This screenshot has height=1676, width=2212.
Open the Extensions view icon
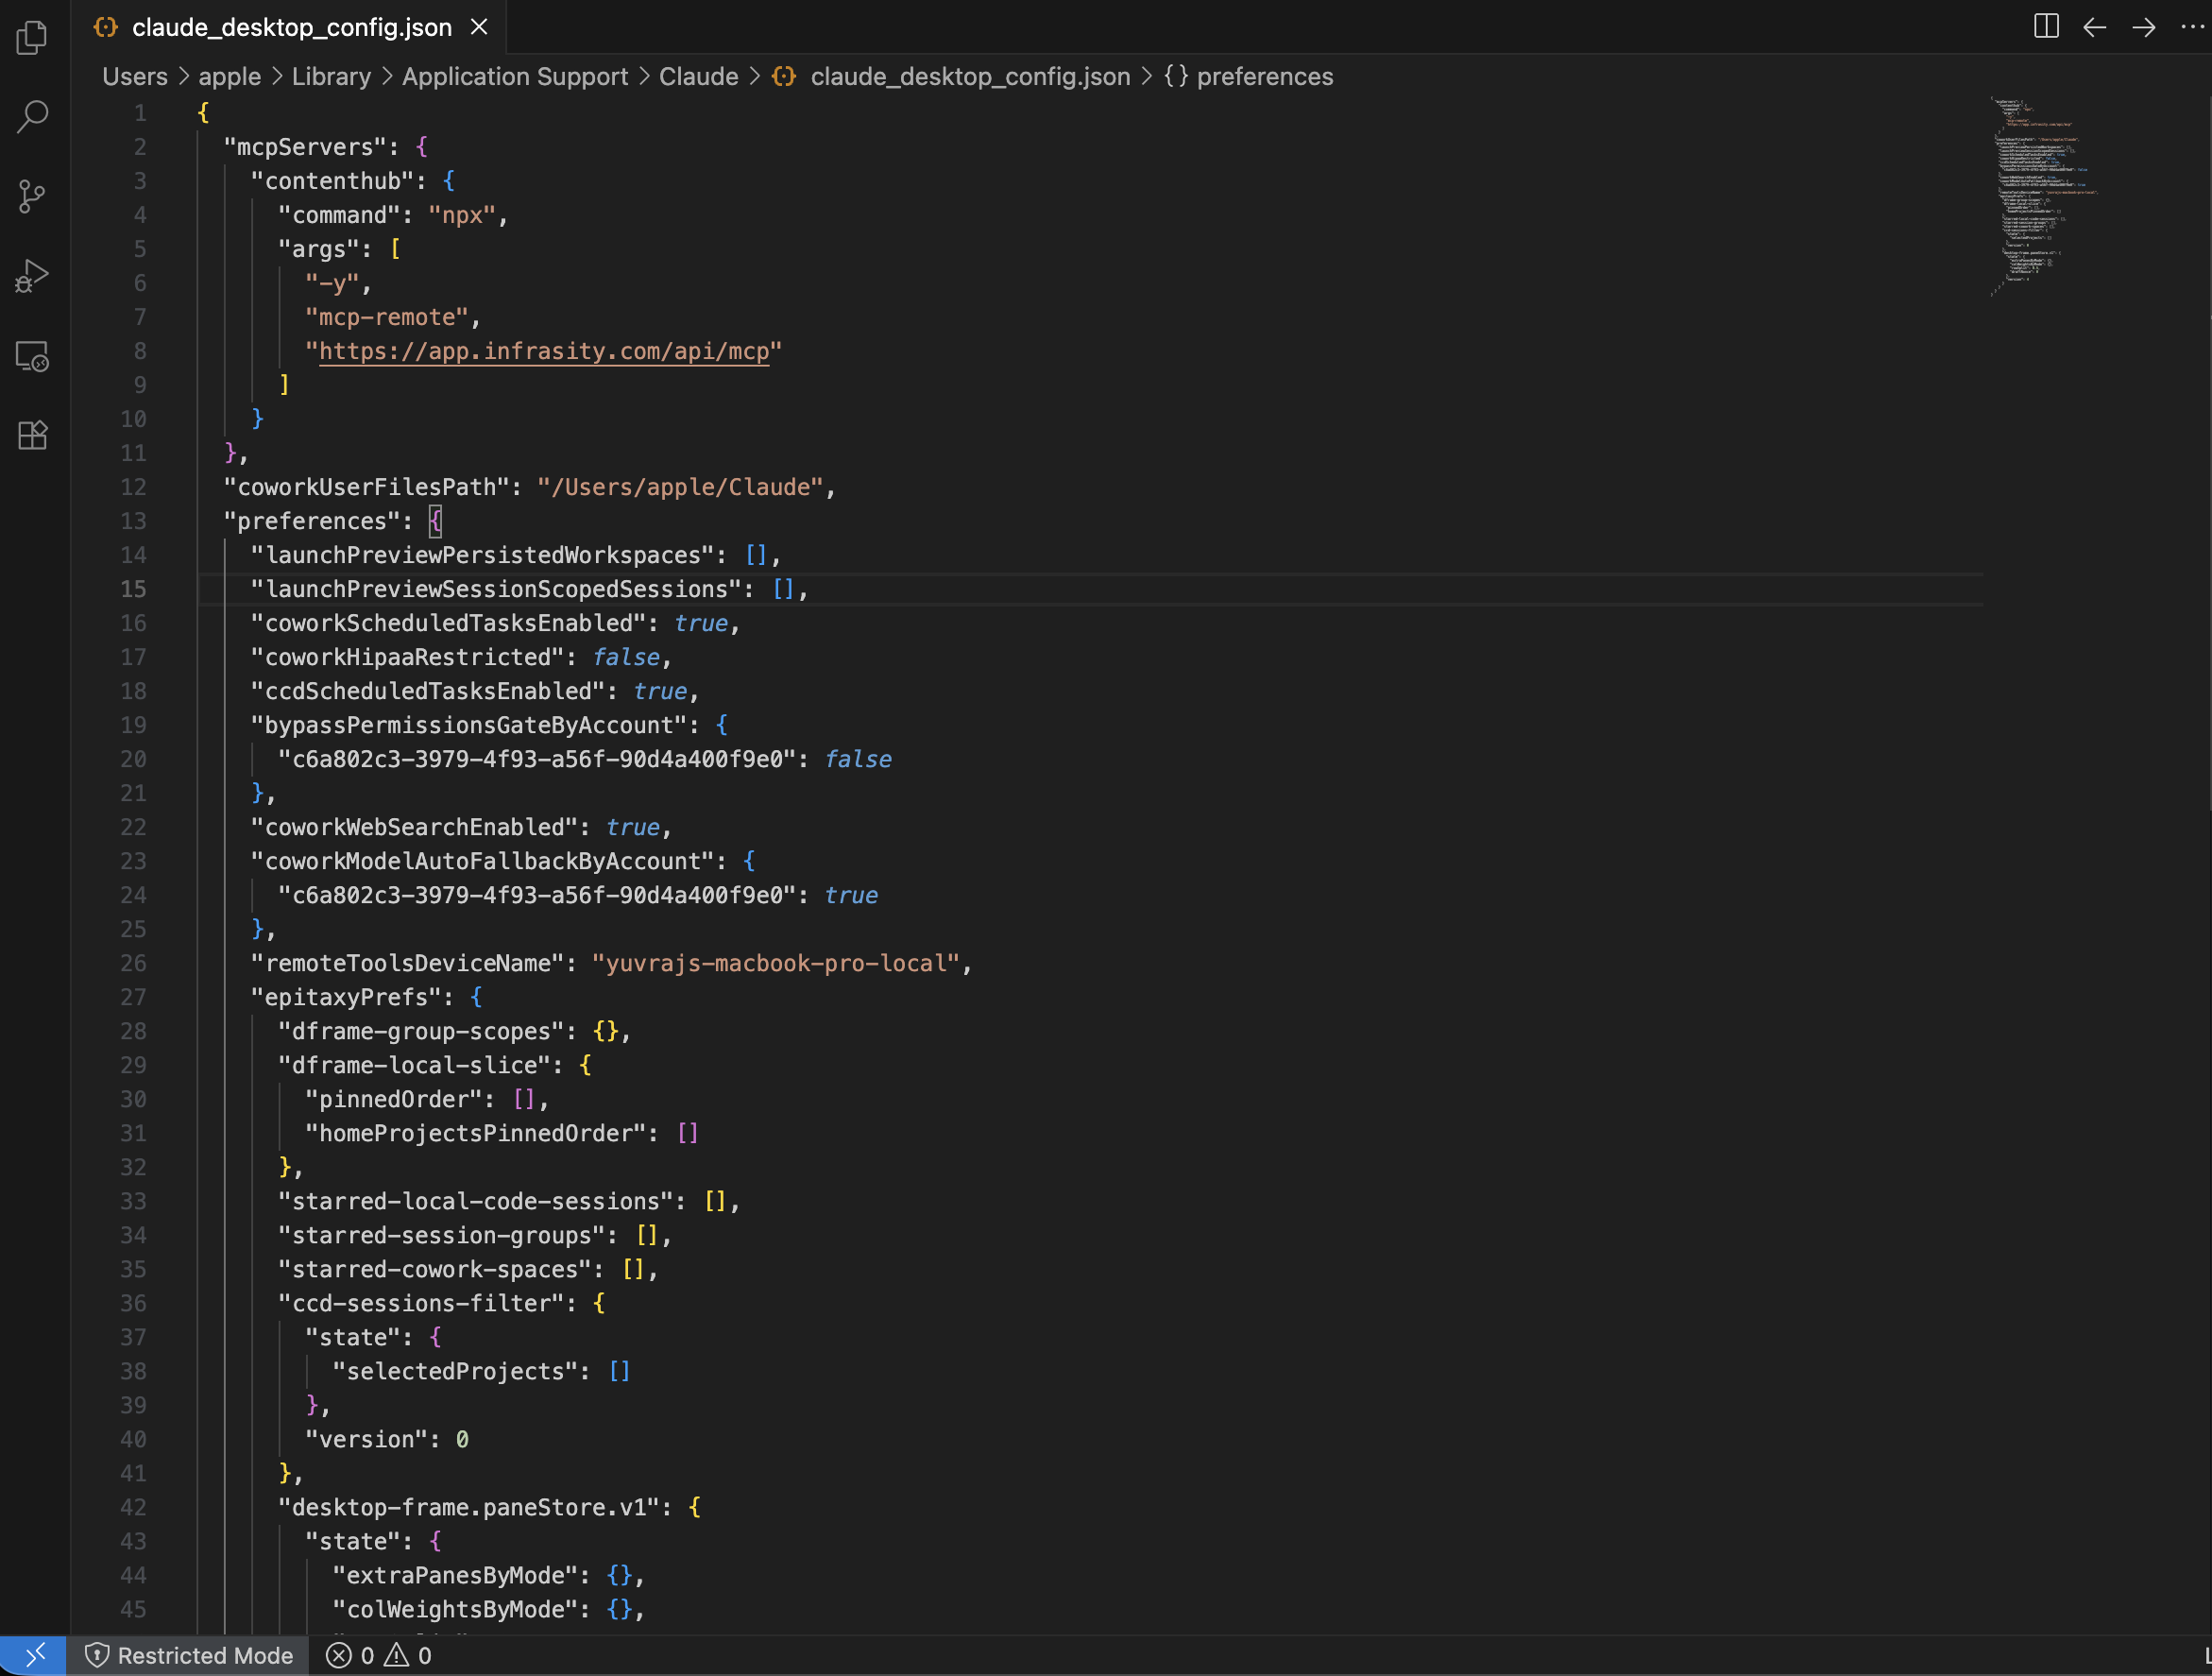[x=32, y=435]
